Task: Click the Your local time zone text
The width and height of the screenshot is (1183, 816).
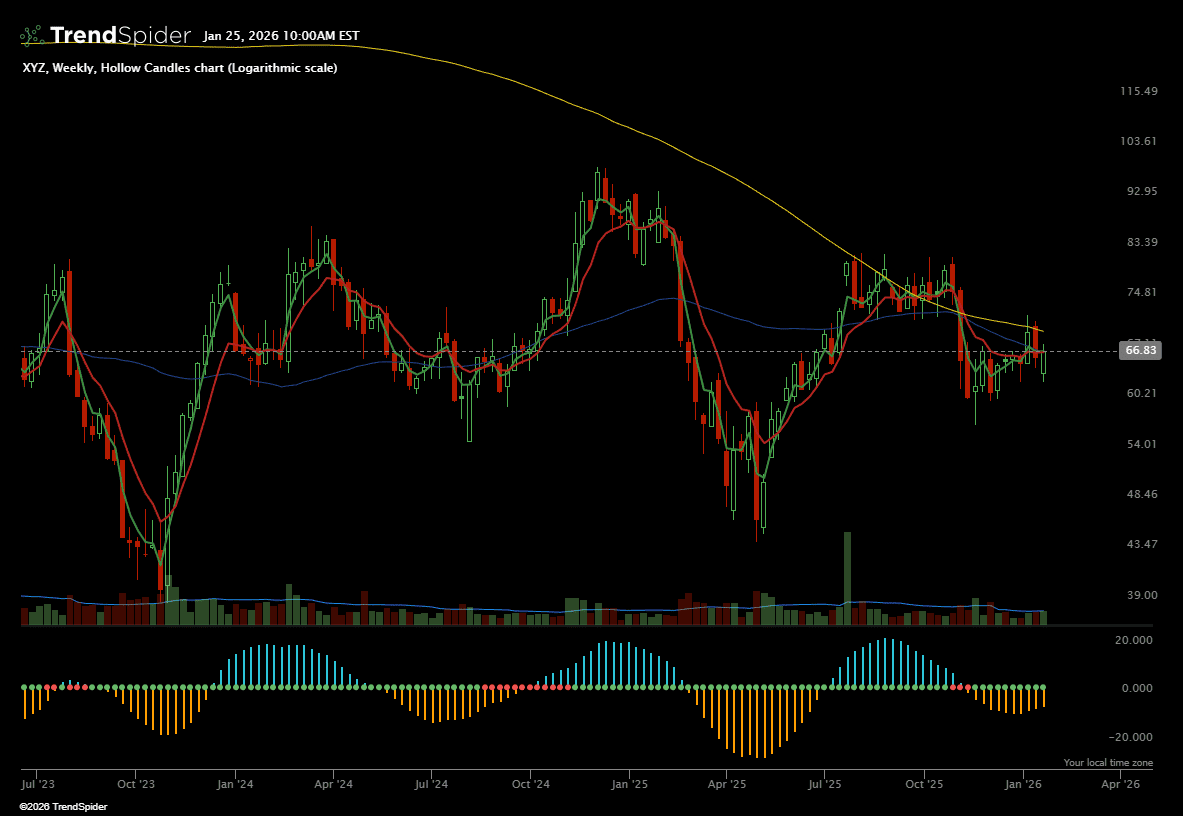Action: pos(1108,763)
